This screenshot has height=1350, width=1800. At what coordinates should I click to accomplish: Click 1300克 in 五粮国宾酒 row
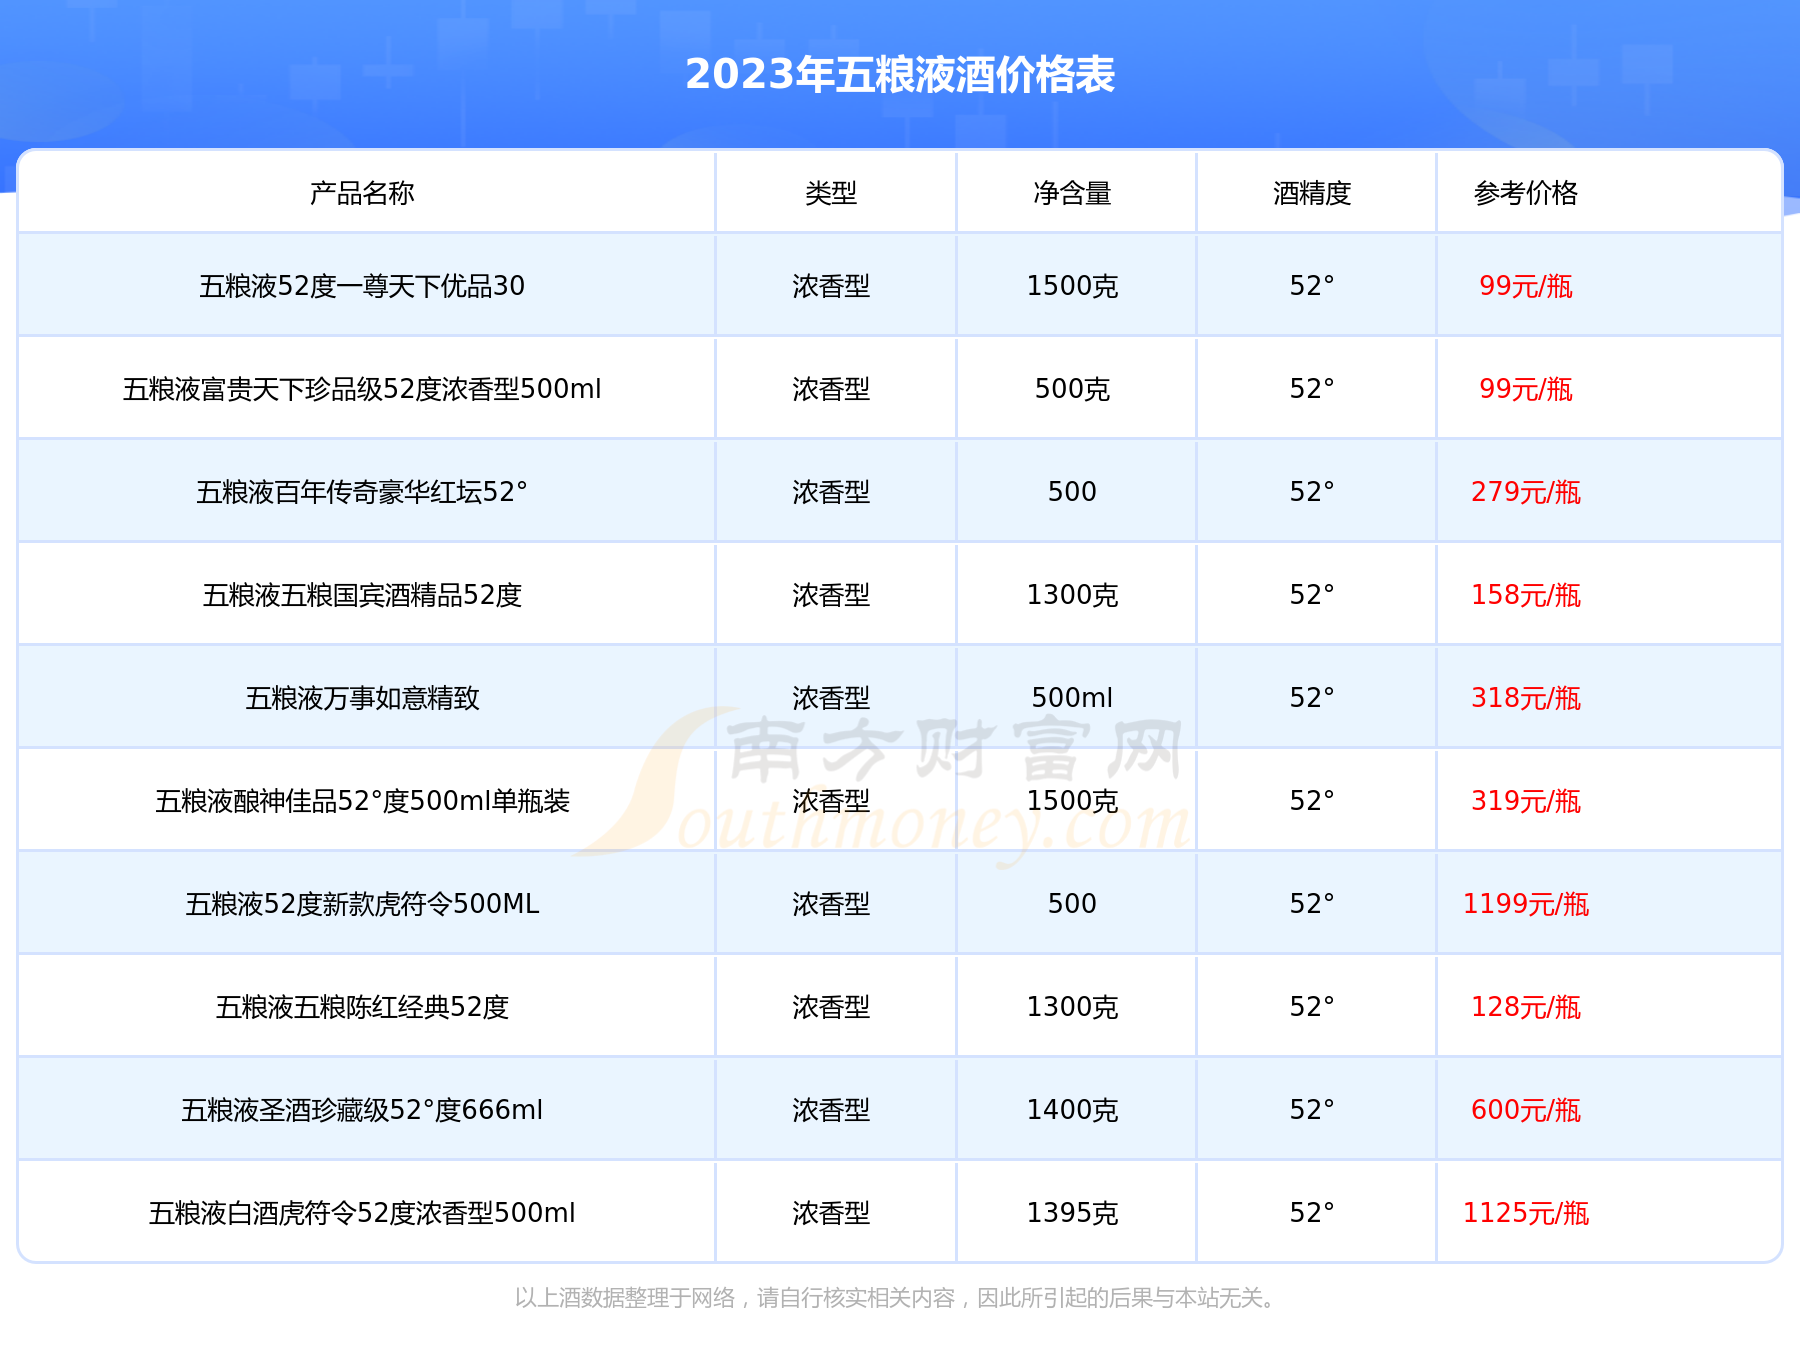point(1072,595)
